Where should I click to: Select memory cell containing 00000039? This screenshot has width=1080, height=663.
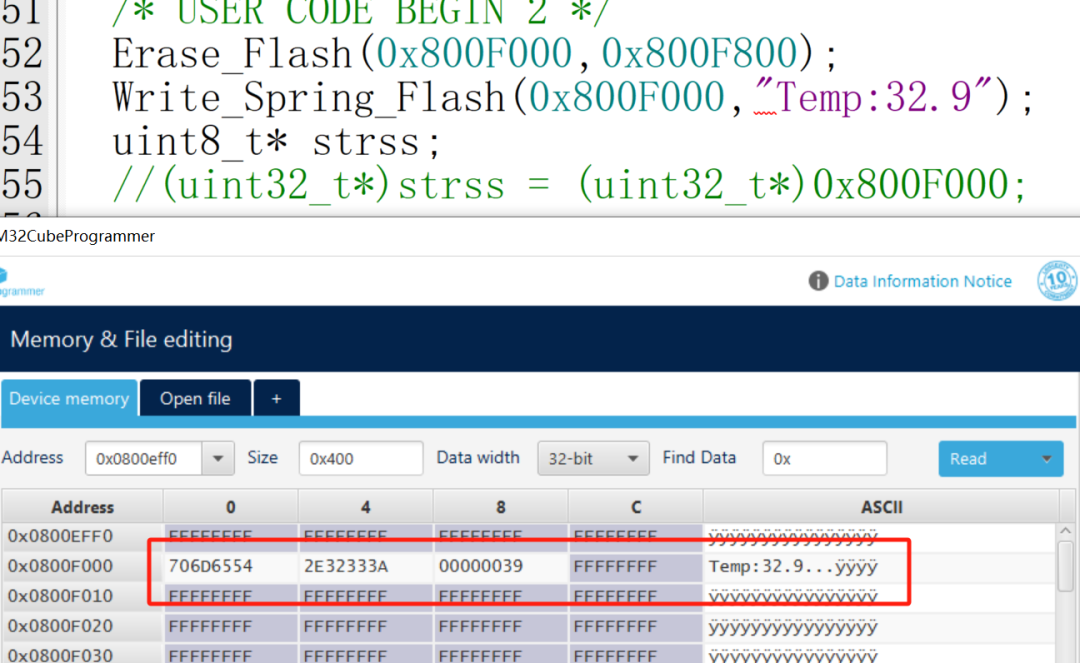(x=482, y=566)
